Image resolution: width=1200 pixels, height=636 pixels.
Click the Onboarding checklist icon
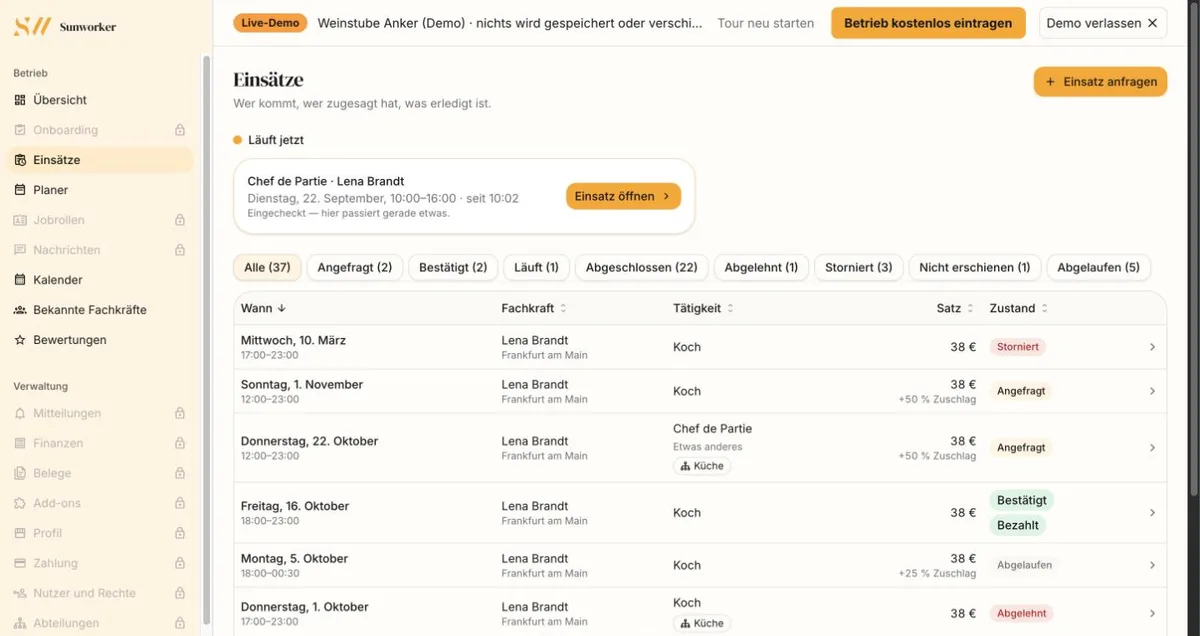tap(20, 130)
